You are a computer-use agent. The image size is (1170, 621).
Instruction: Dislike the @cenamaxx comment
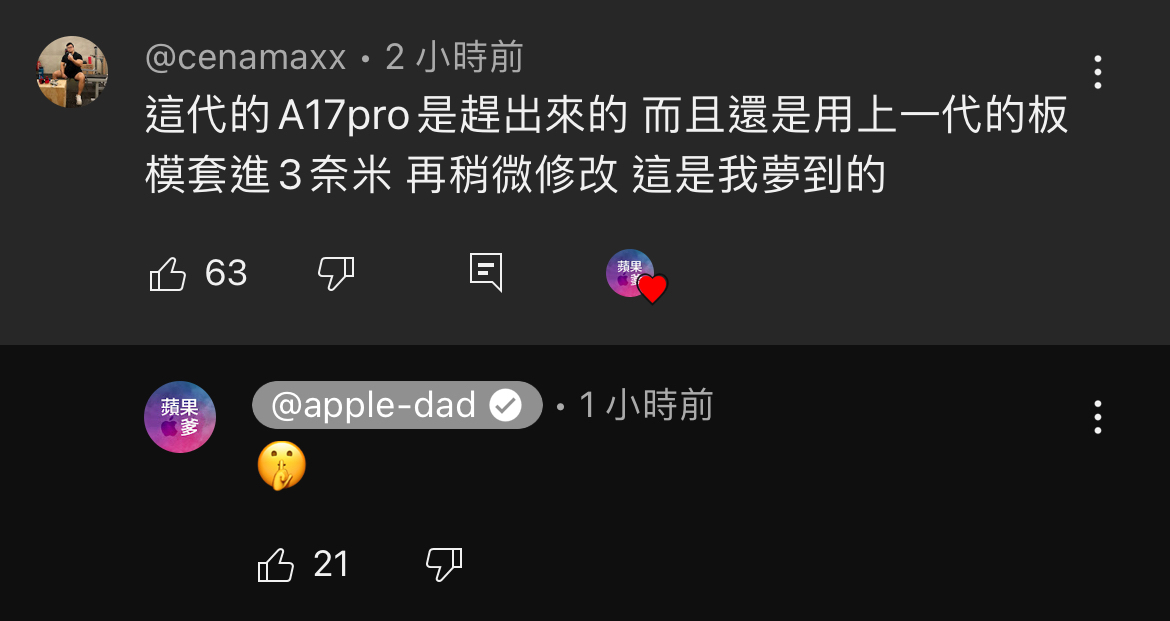(x=336, y=274)
